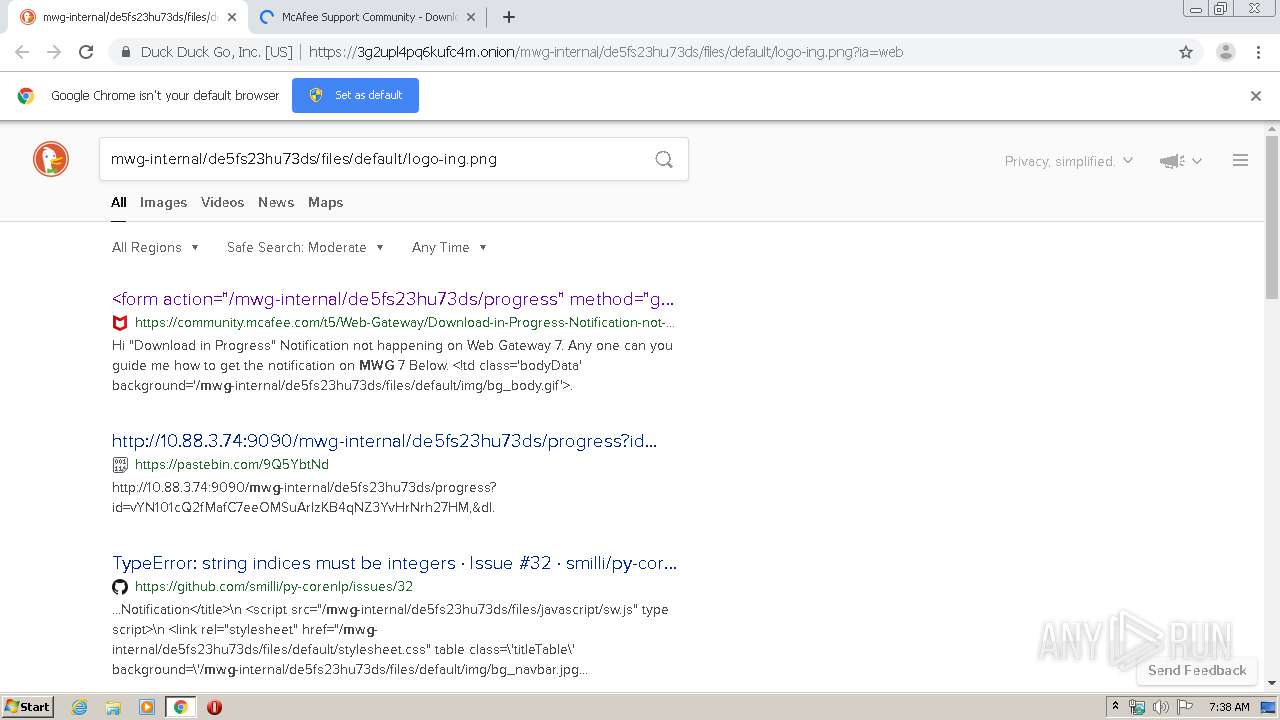The height and width of the screenshot is (720, 1280).
Task: Open the hamburger menu on DuckDuckGo
Action: click(1240, 160)
